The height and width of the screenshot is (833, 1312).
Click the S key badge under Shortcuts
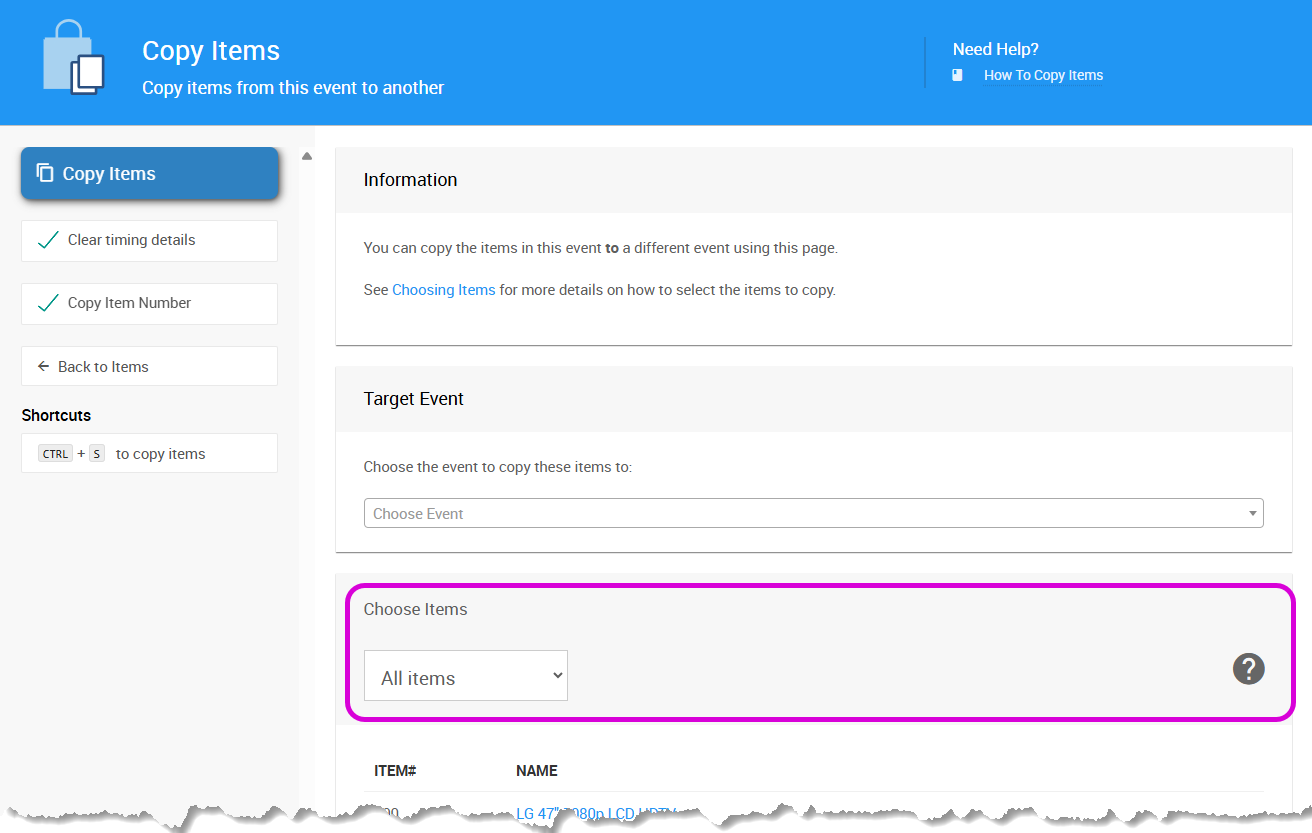tap(97, 454)
